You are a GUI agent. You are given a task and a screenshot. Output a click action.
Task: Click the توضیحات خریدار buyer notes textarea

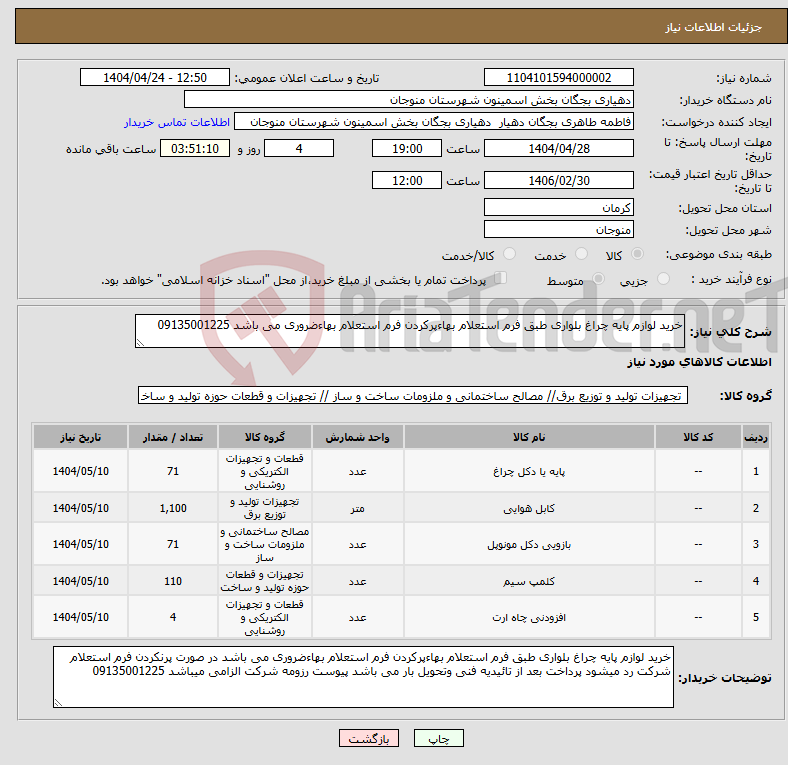pos(363,677)
